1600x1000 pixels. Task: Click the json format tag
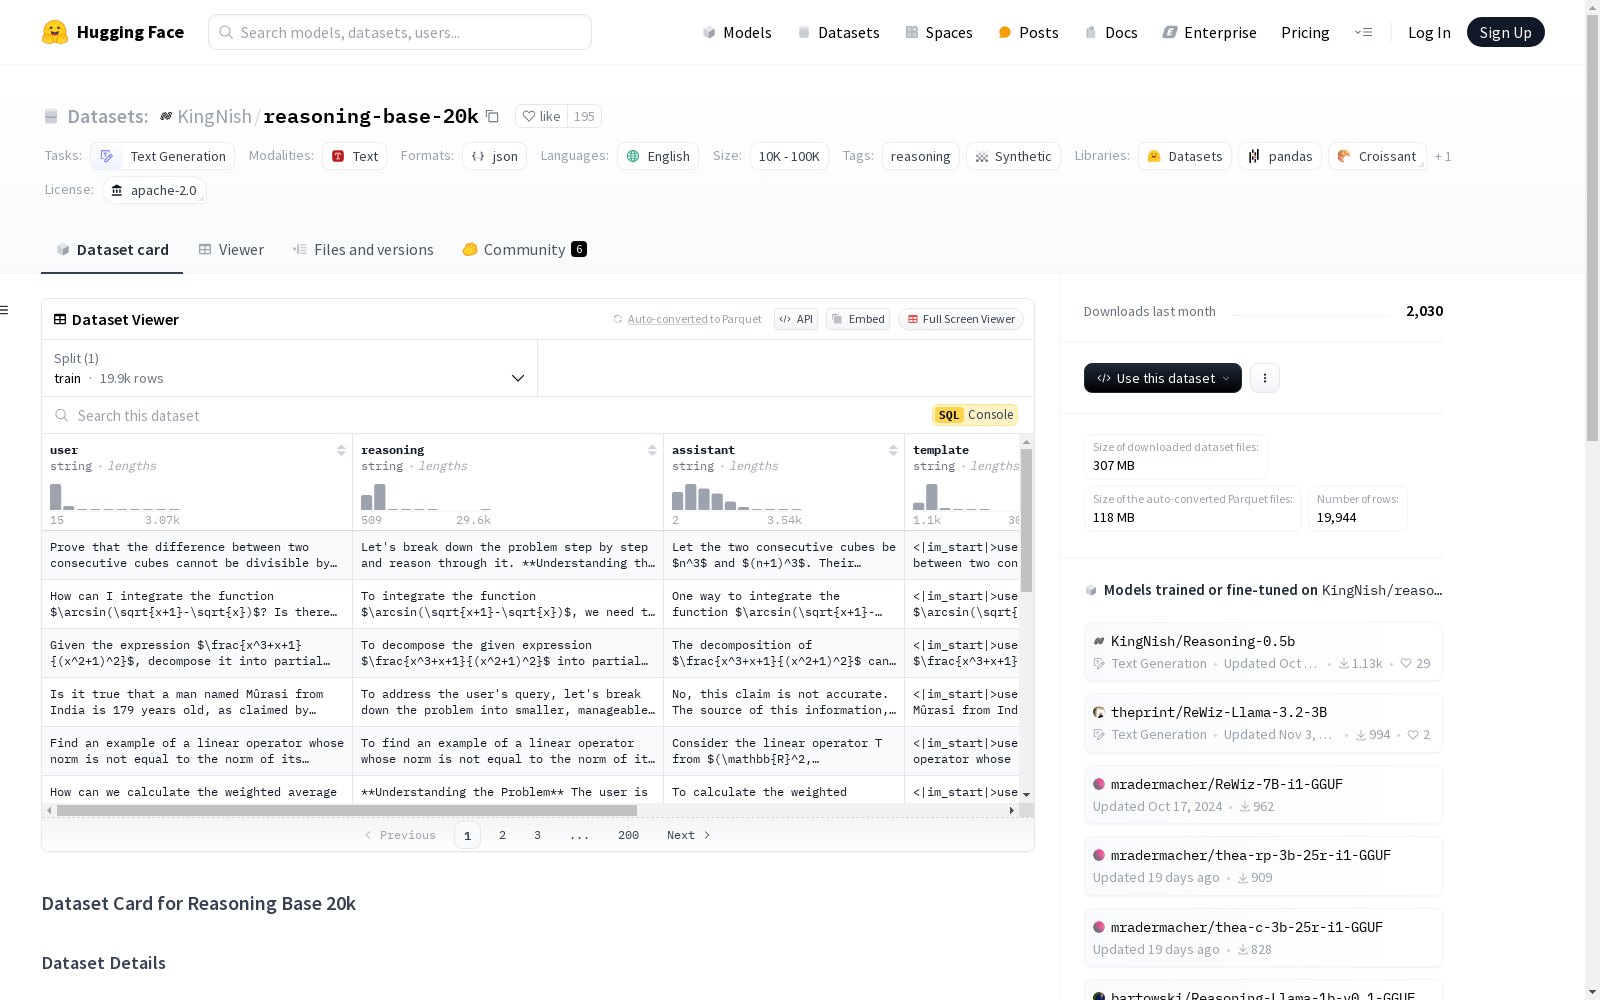pos(494,156)
